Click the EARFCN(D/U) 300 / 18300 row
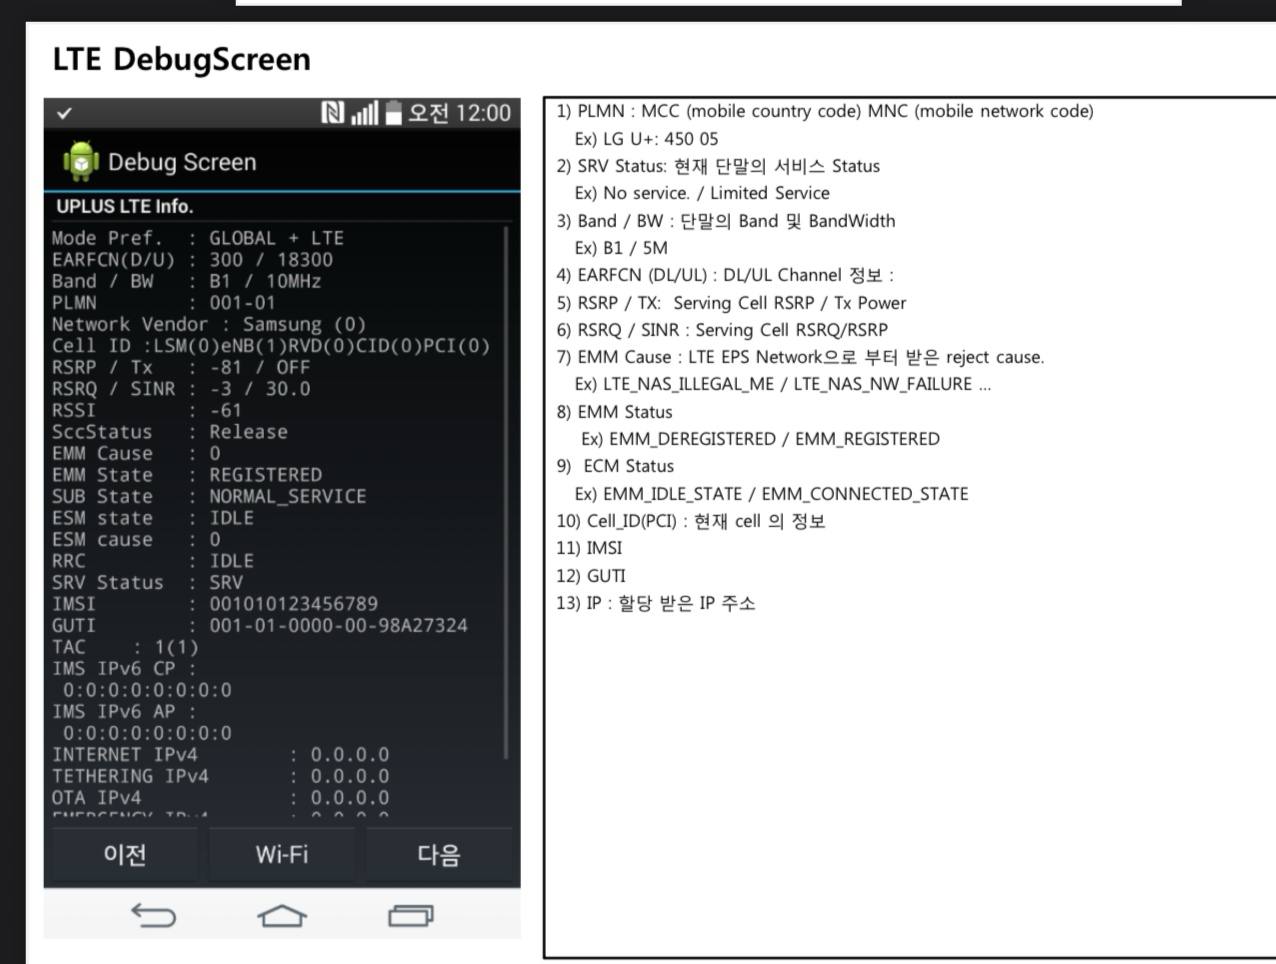Screen dimensions: 1276x964 193,260
